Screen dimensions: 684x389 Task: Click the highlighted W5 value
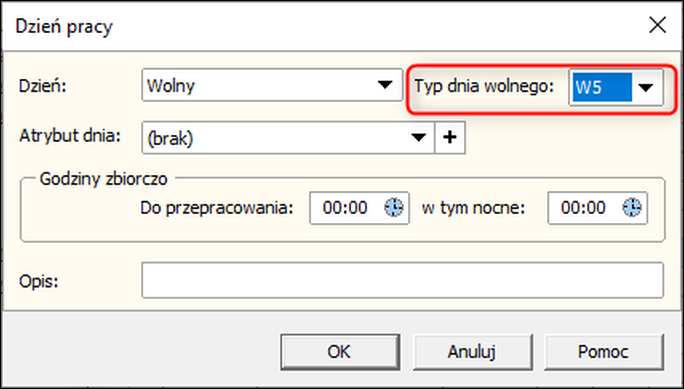click(602, 88)
